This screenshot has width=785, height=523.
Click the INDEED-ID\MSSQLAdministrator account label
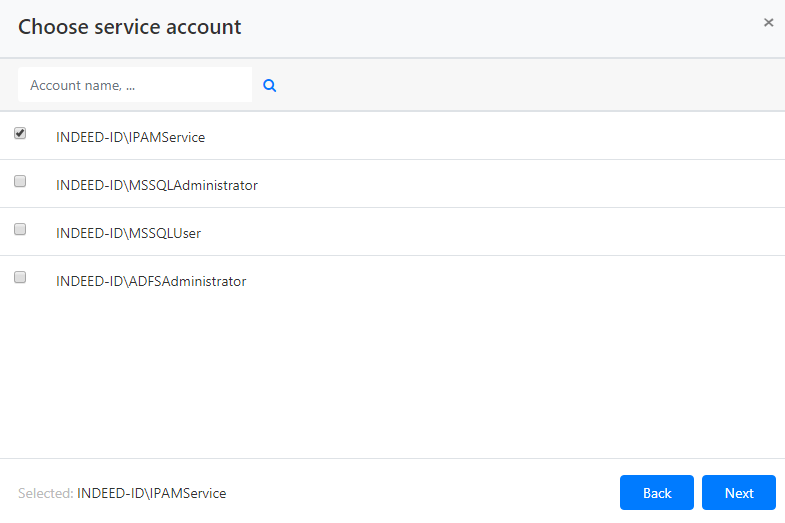[157, 185]
